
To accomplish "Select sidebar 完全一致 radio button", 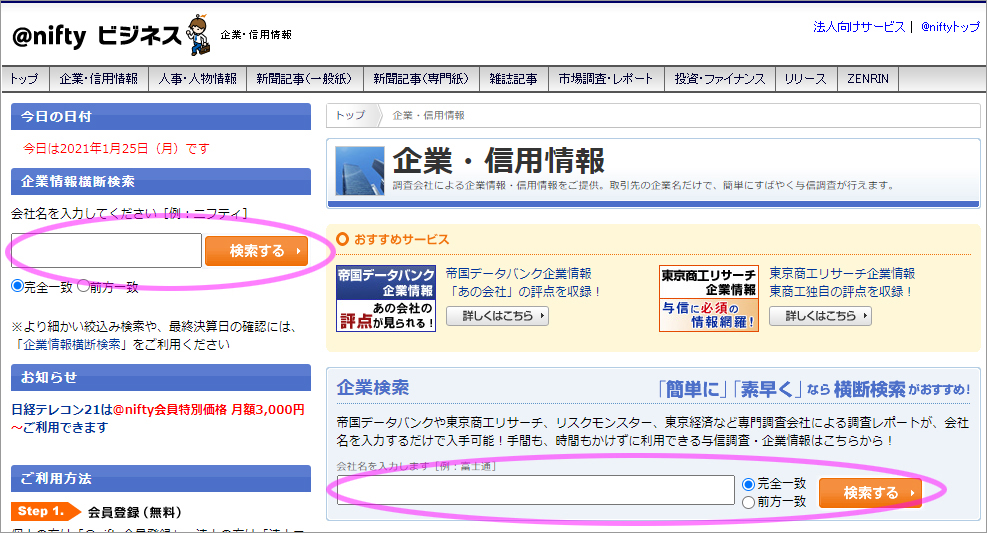I will (18, 286).
